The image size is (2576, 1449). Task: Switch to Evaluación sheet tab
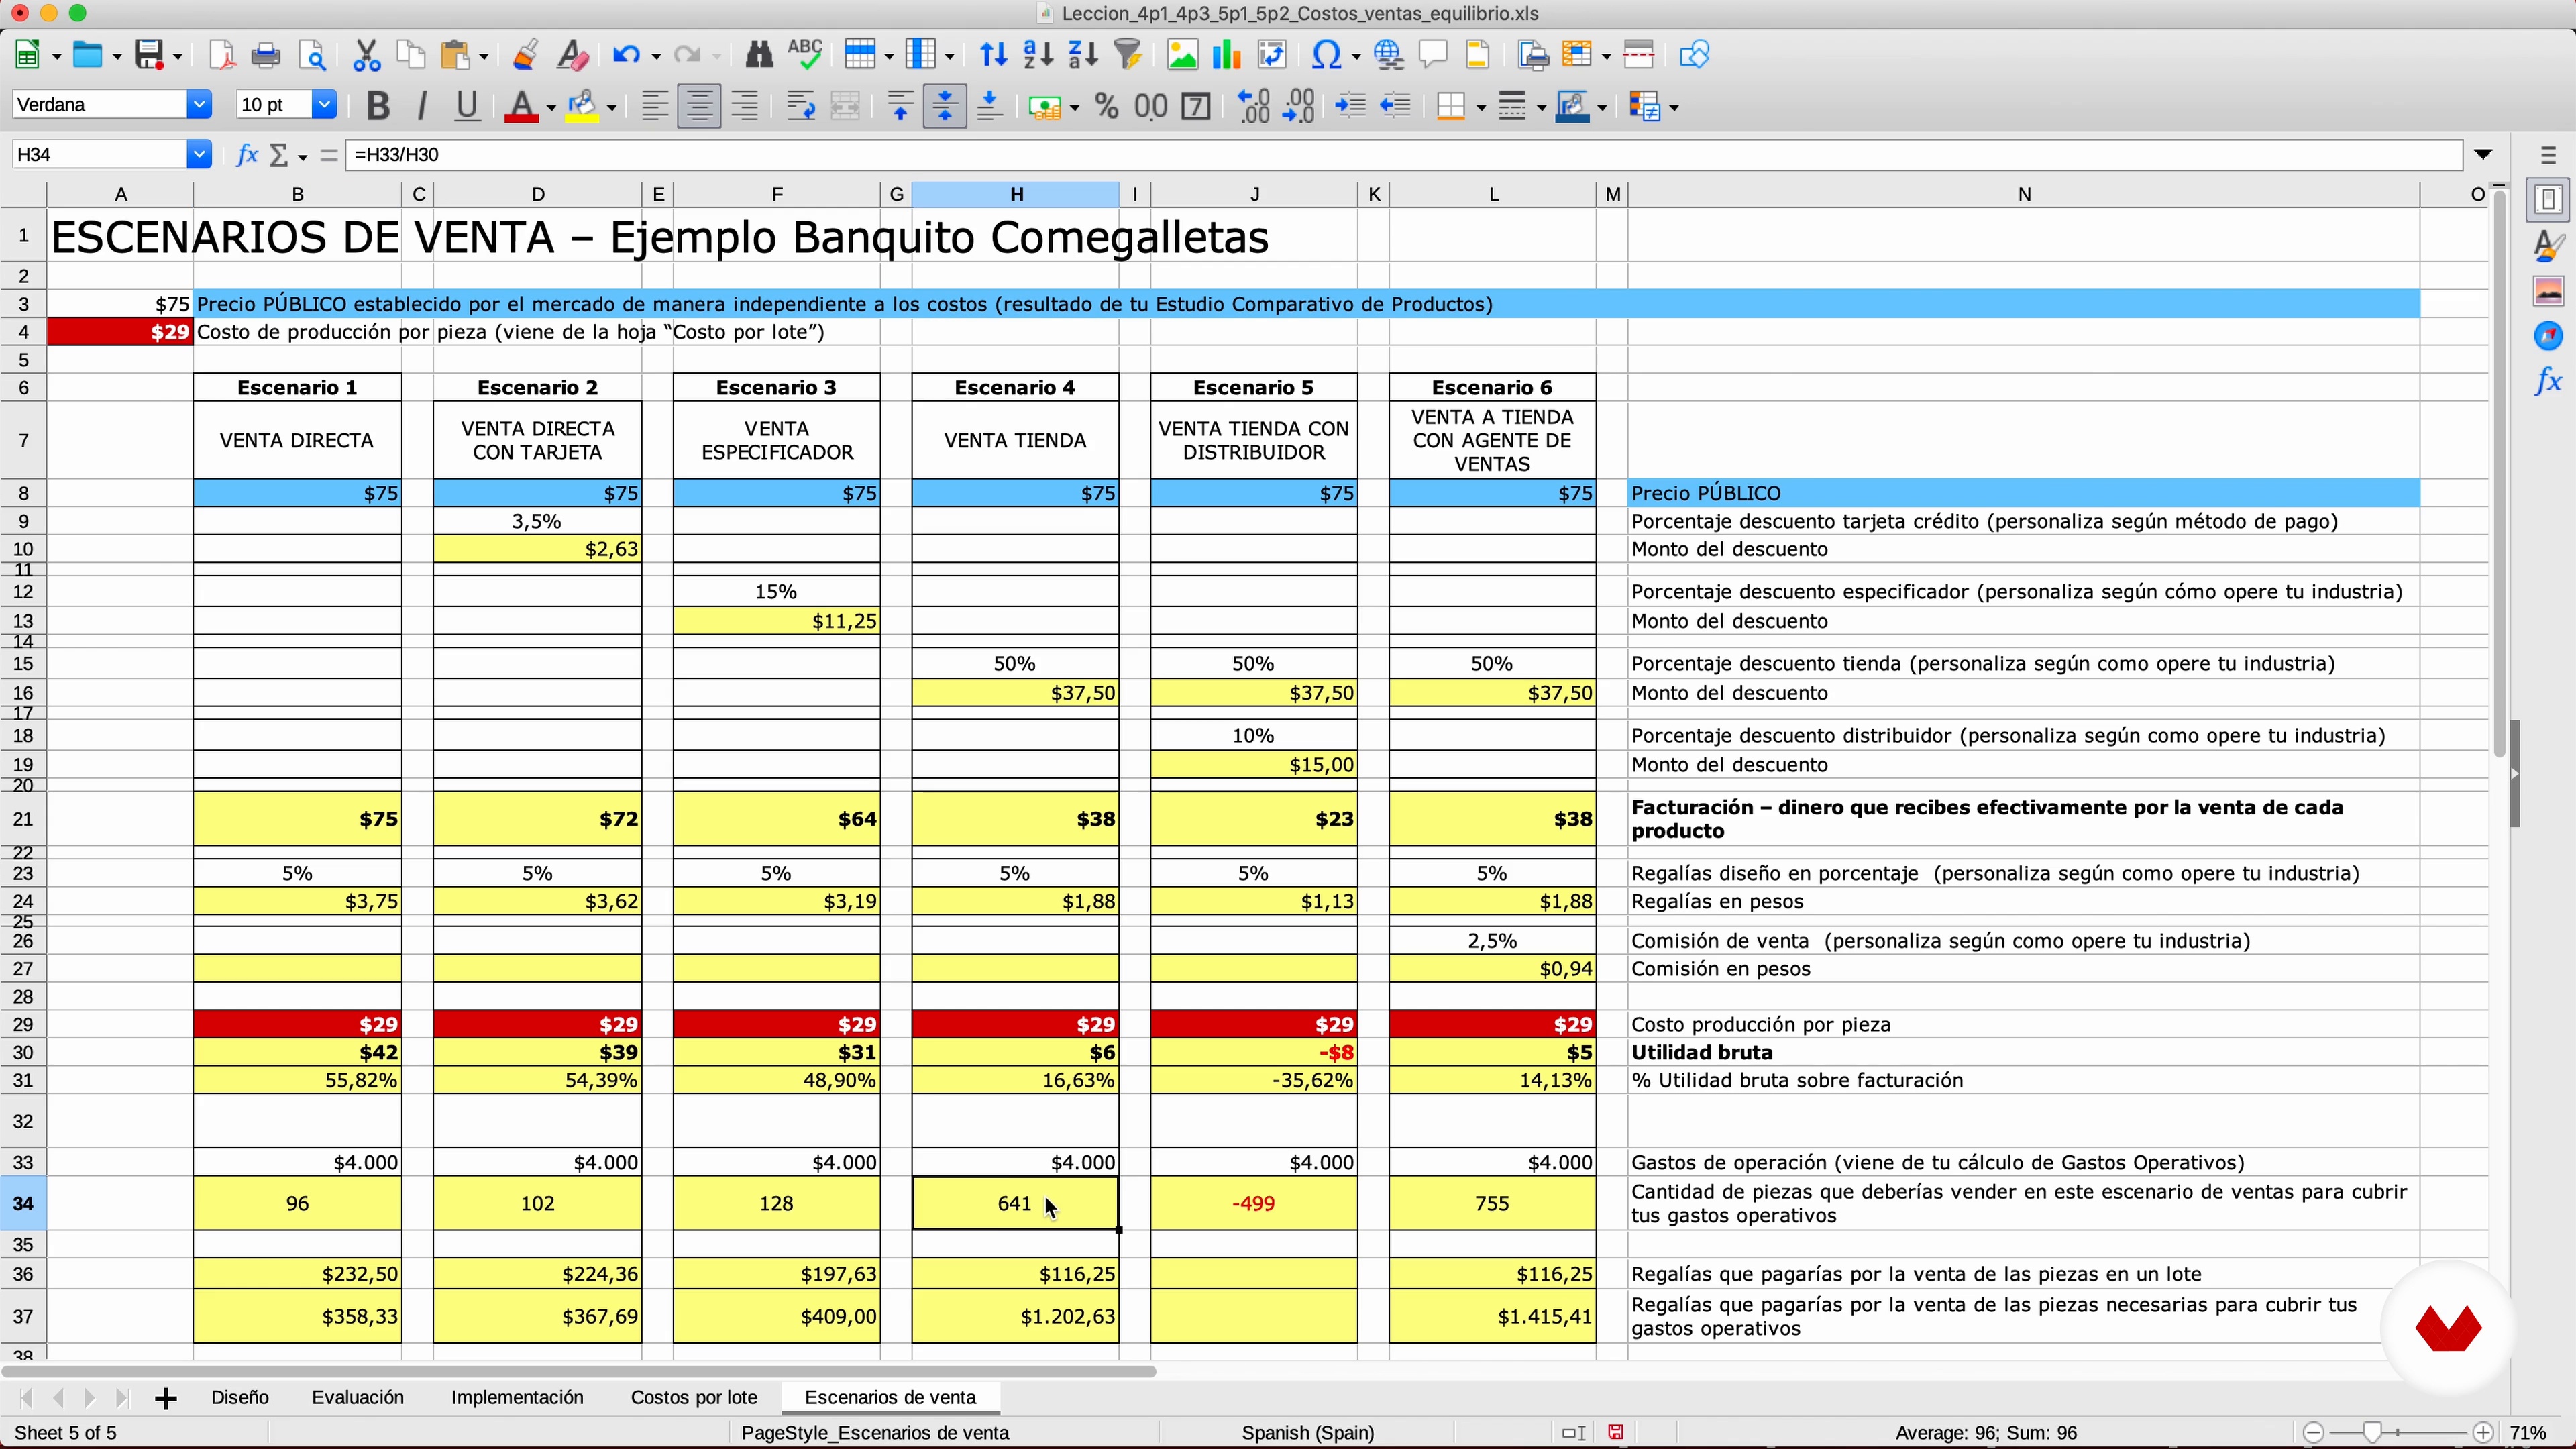click(358, 1397)
